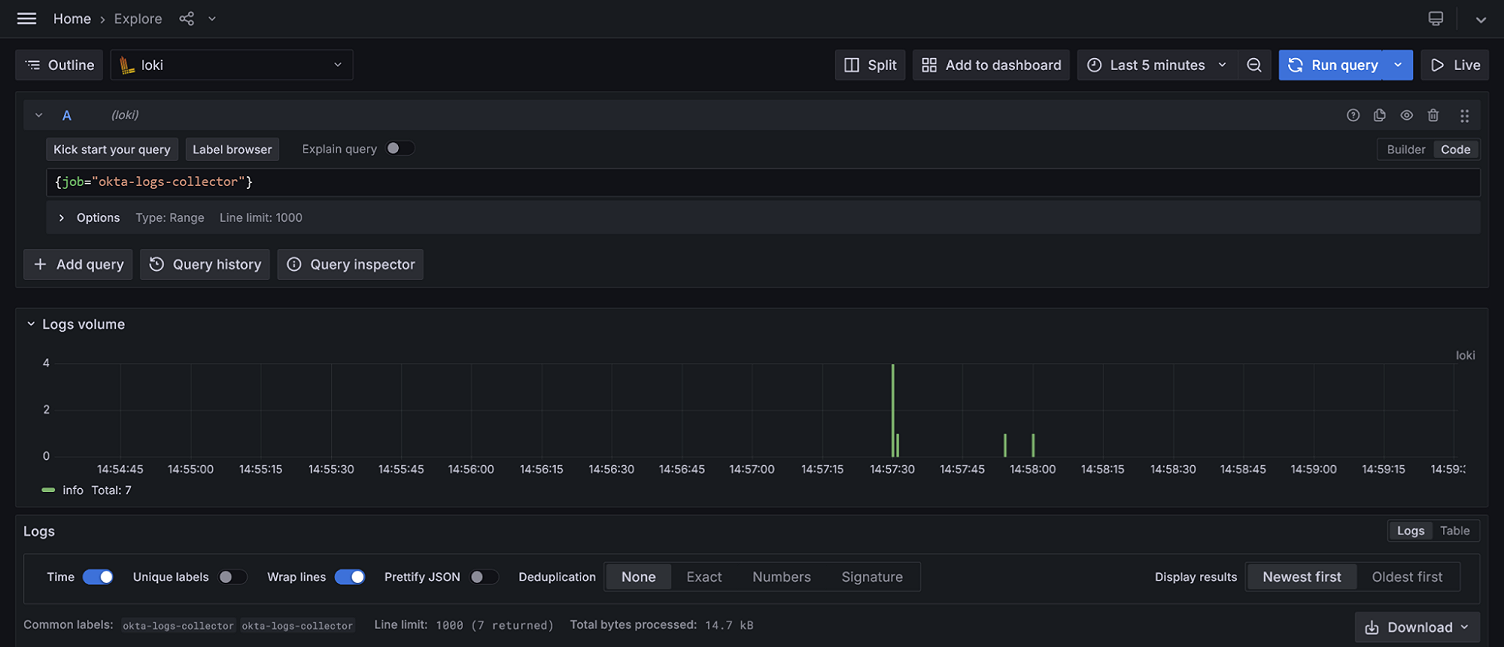Screen dimensions: 1504x647
Task: Delete query A with the trash icon
Action: [x=1433, y=116]
